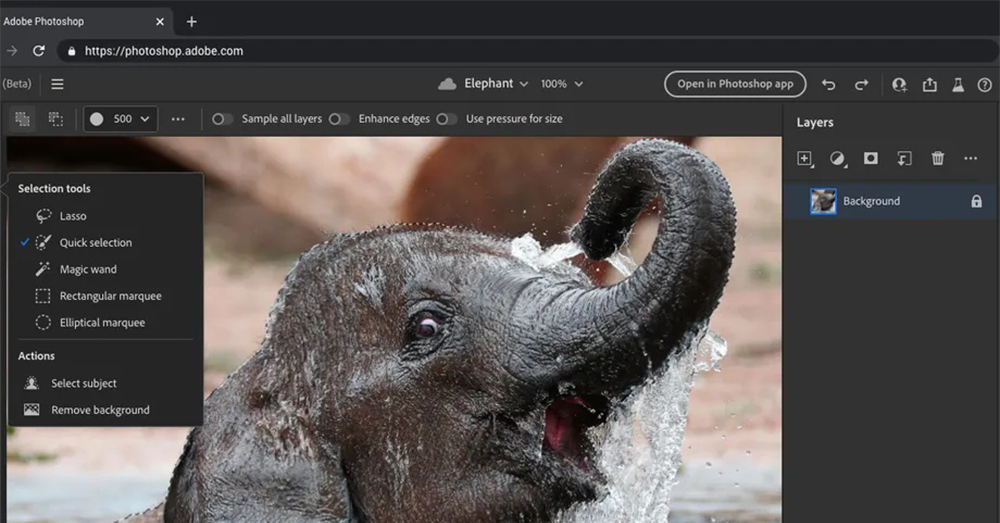Toggle Use pressure for size switch

point(446,119)
